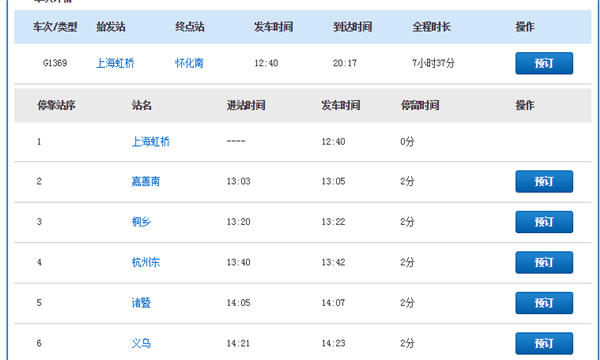Select 嘉善南 departure time 13:05

(x=333, y=181)
